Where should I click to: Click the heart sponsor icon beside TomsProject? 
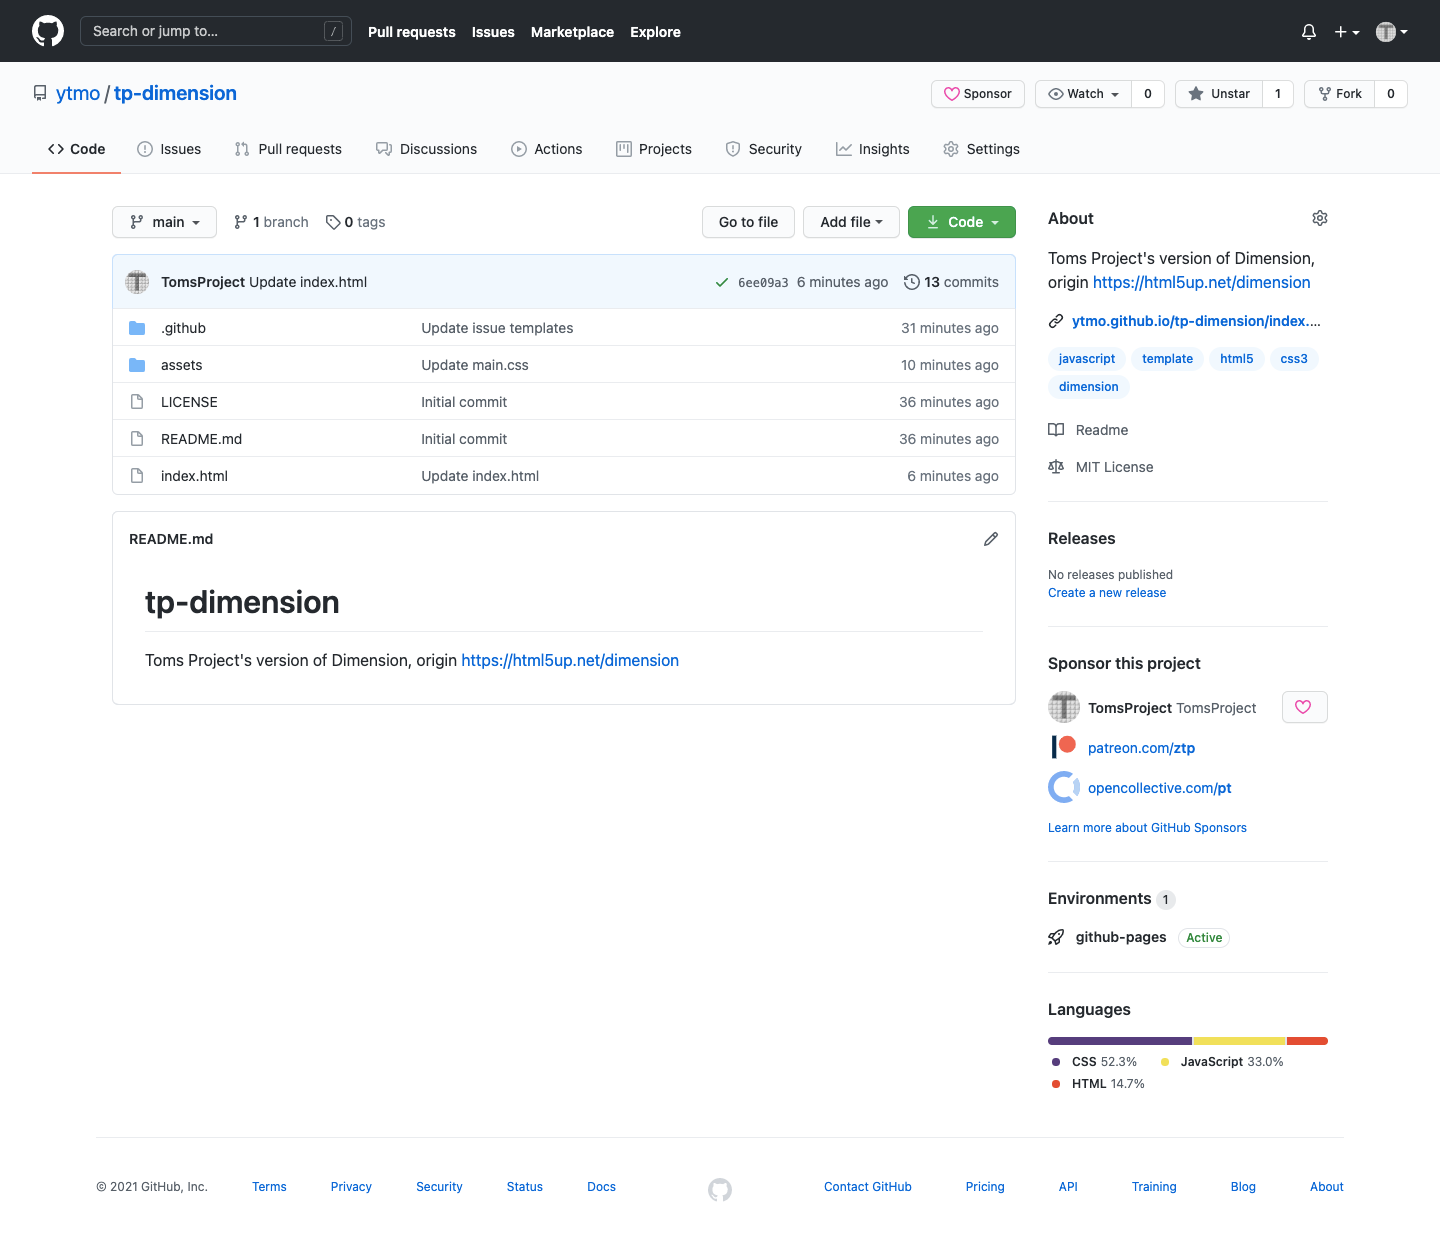tap(1304, 707)
